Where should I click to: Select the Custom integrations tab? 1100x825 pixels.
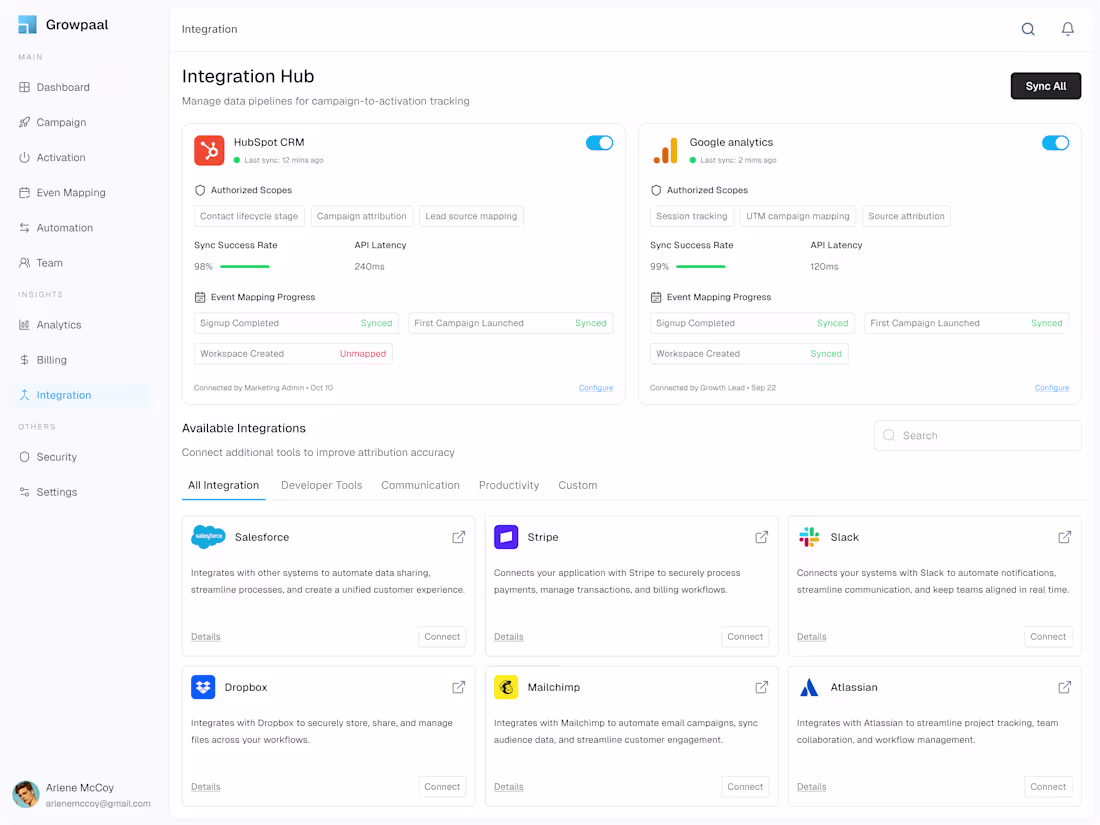[x=577, y=485]
